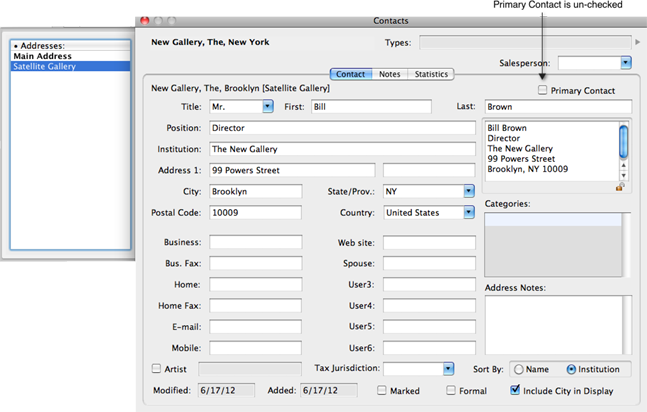The height and width of the screenshot is (412, 647).
Task: Enable the Artist checkbox
Action: coord(156,369)
